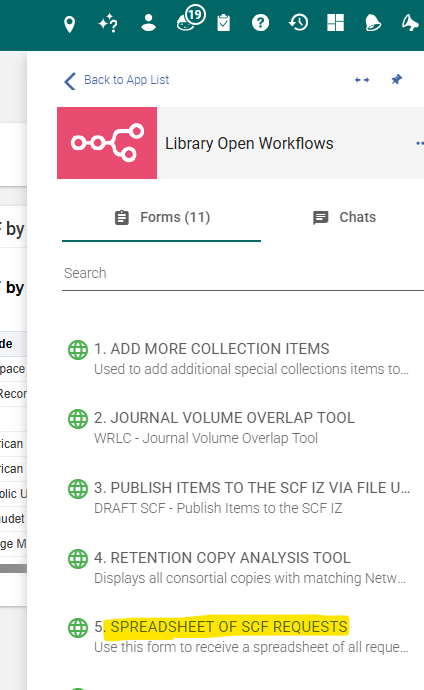Open the clipboard tasks icon
The image size is (424, 690).
pos(223,23)
